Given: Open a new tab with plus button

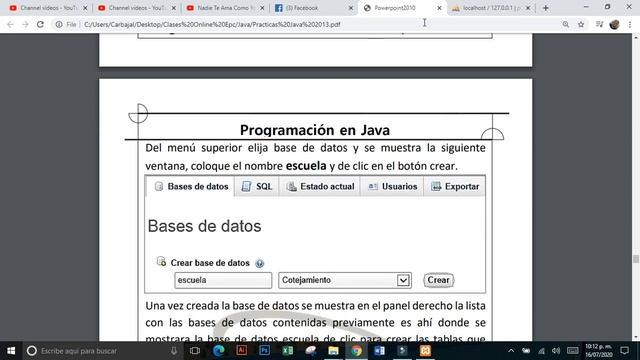Looking at the screenshot, I should (x=546, y=8).
